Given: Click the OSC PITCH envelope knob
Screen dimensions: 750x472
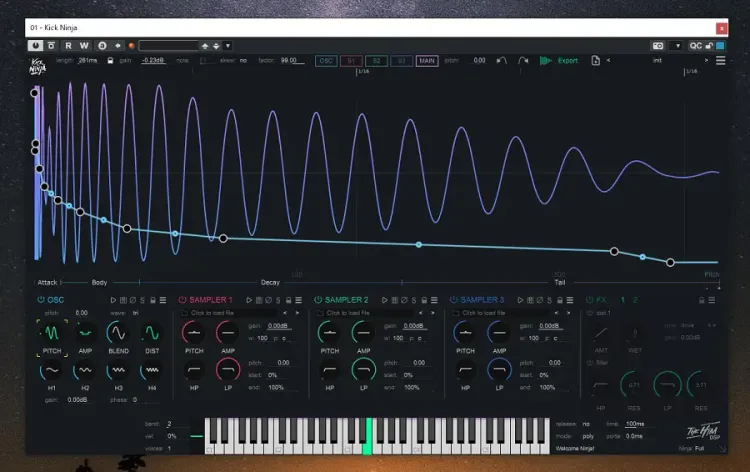Looking at the screenshot, I should pyautogui.click(x=52, y=332).
